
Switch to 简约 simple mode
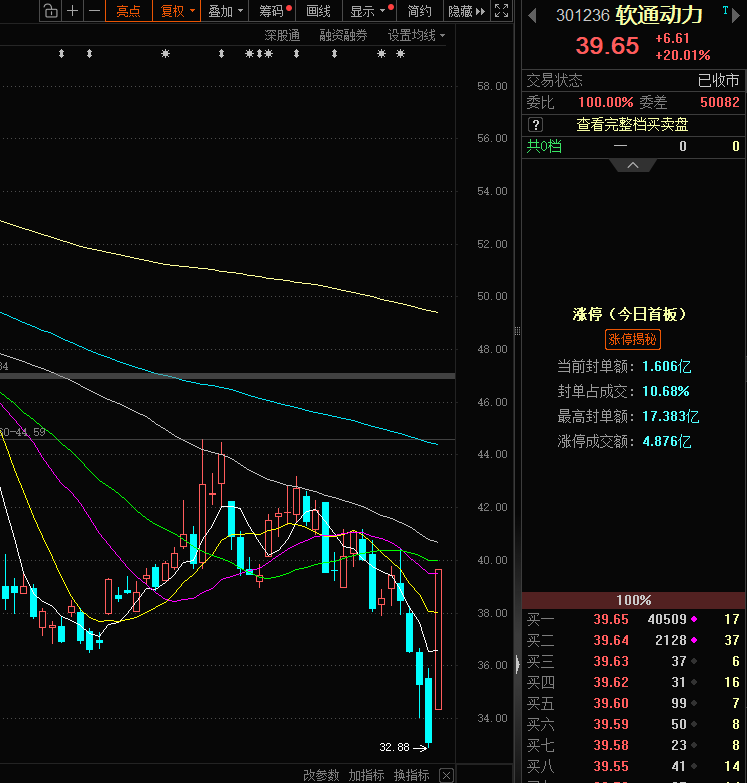419,10
